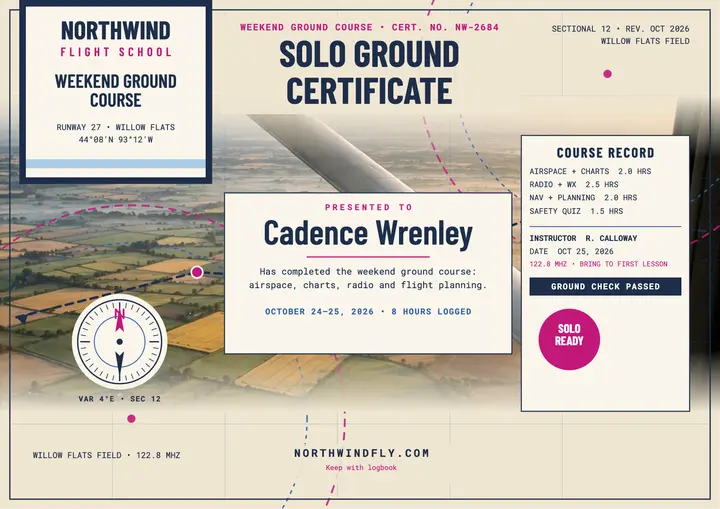This screenshot has width=720, height=509.
Task: Select the FLIGHT SCHOOL subtitle
Action: [x=116, y=52]
